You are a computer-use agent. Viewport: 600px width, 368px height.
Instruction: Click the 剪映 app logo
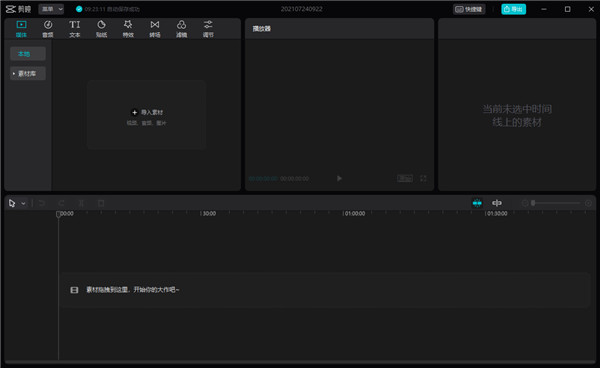tap(18, 9)
